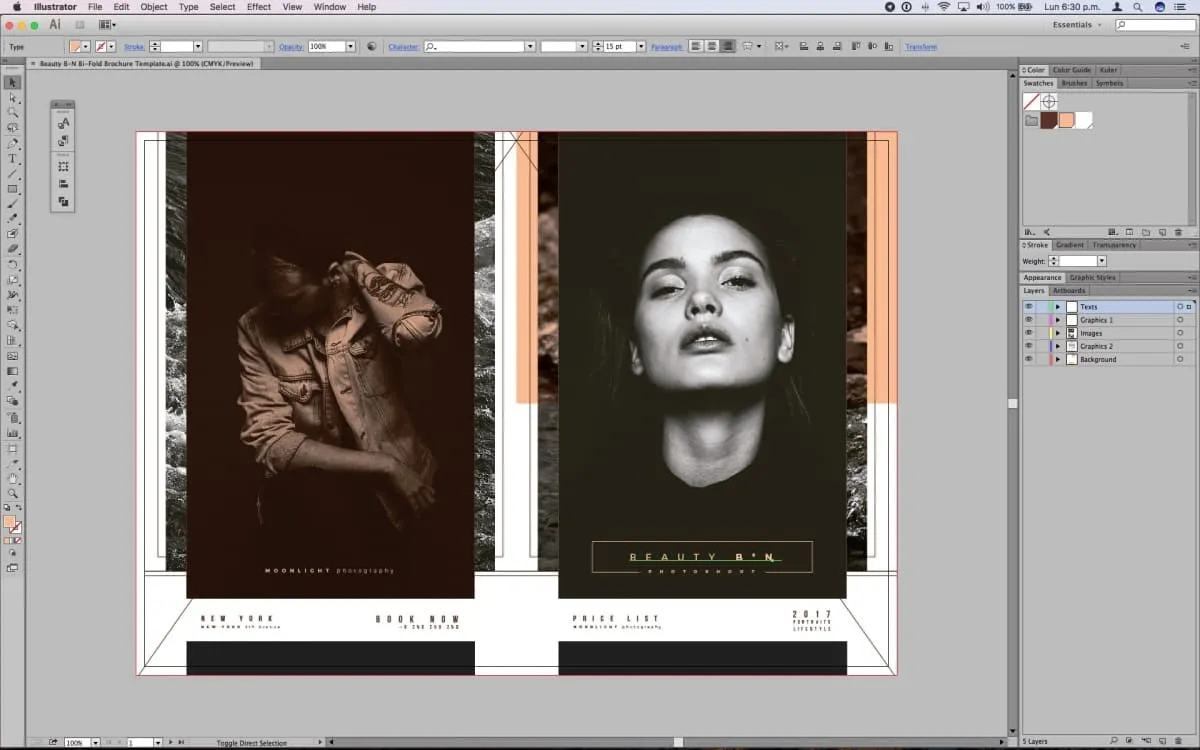Viewport: 1200px width, 750px height.
Task: Expand the Texts layer contents
Action: point(1058,307)
